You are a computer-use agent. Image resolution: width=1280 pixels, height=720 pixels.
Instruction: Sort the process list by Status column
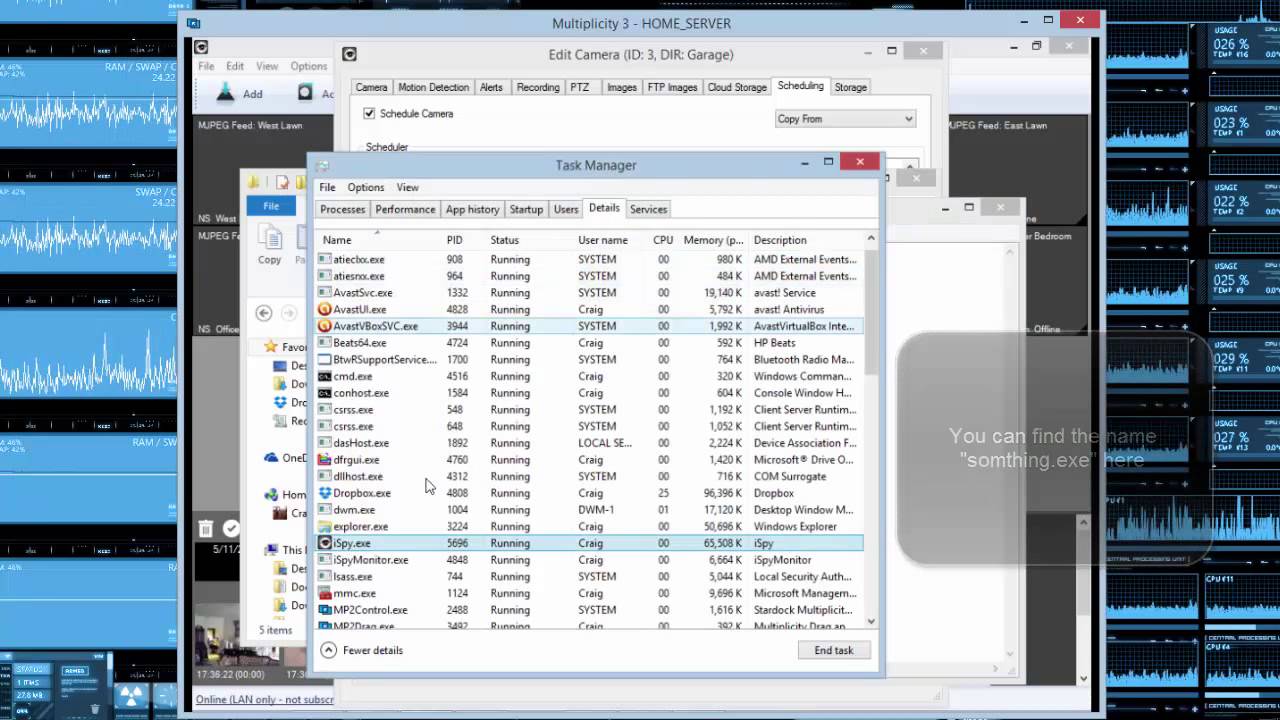point(505,240)
